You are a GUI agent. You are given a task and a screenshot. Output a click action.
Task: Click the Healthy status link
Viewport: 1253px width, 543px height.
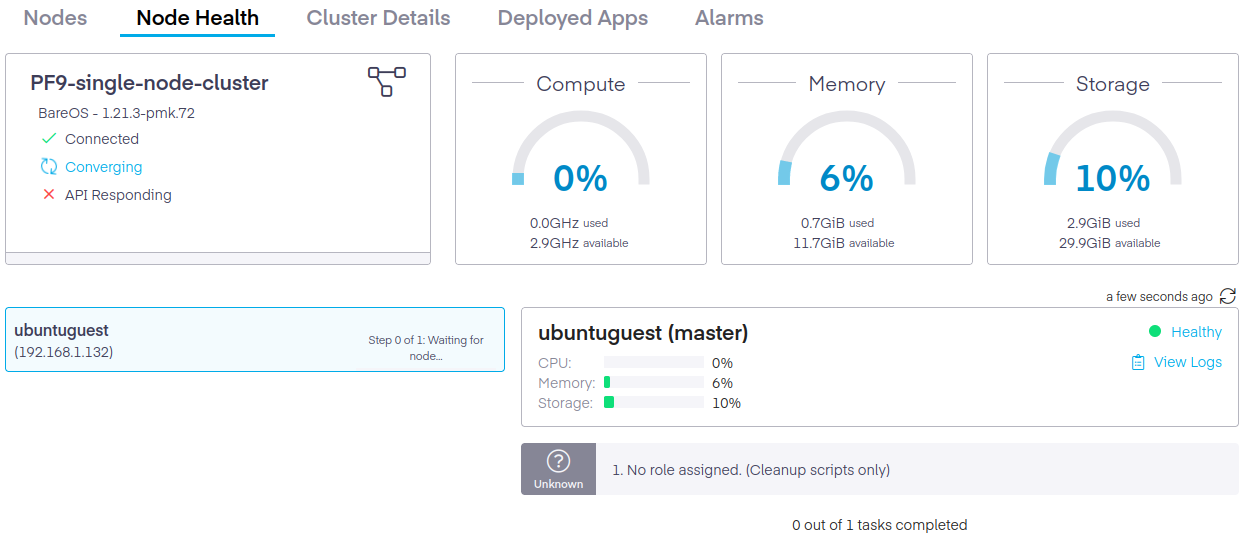pos(1196,332)
